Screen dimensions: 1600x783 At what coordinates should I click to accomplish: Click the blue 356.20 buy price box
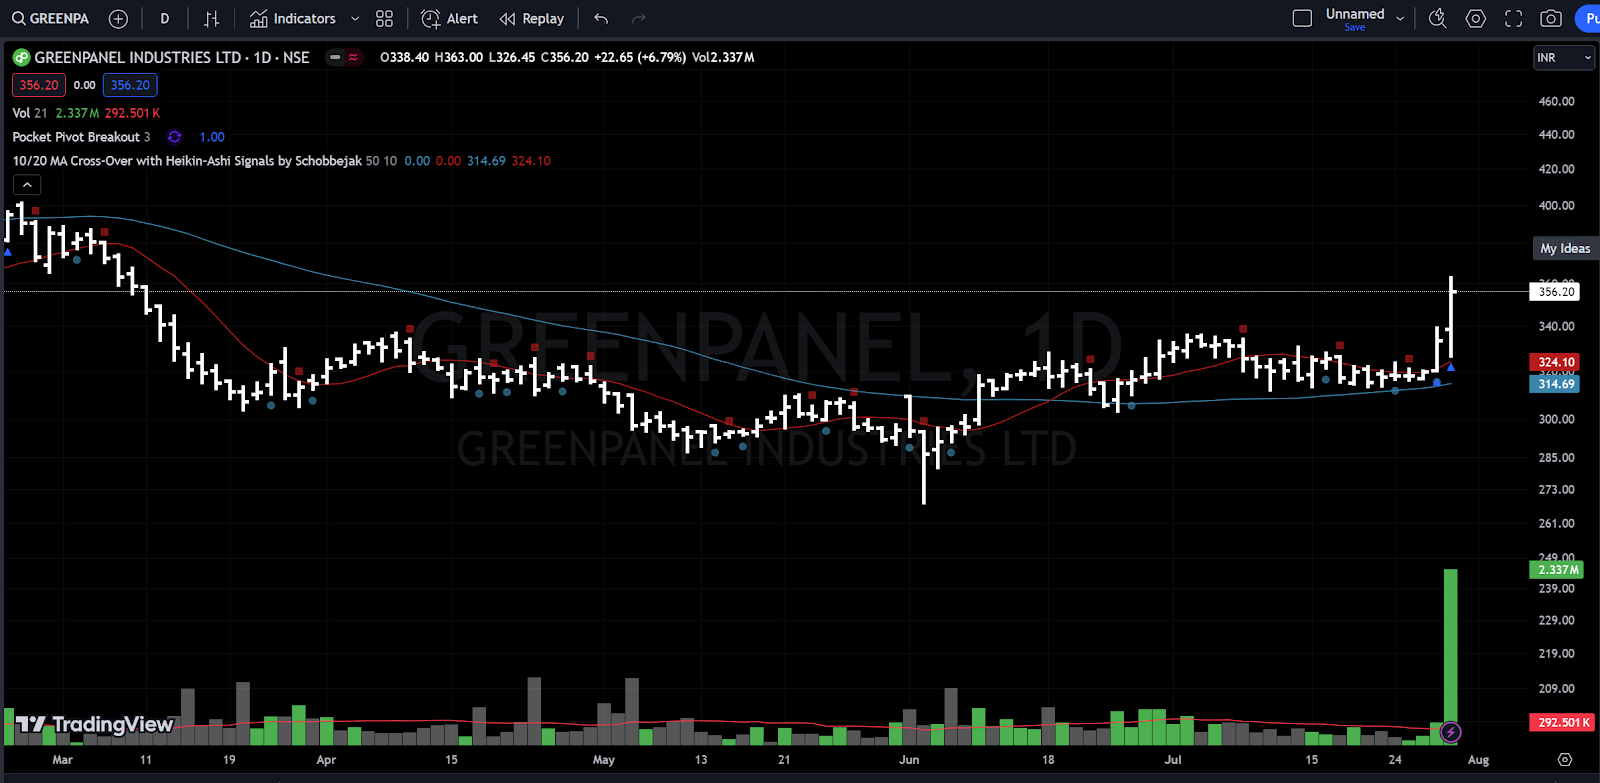pyautogui.click(x=130, y=85)
